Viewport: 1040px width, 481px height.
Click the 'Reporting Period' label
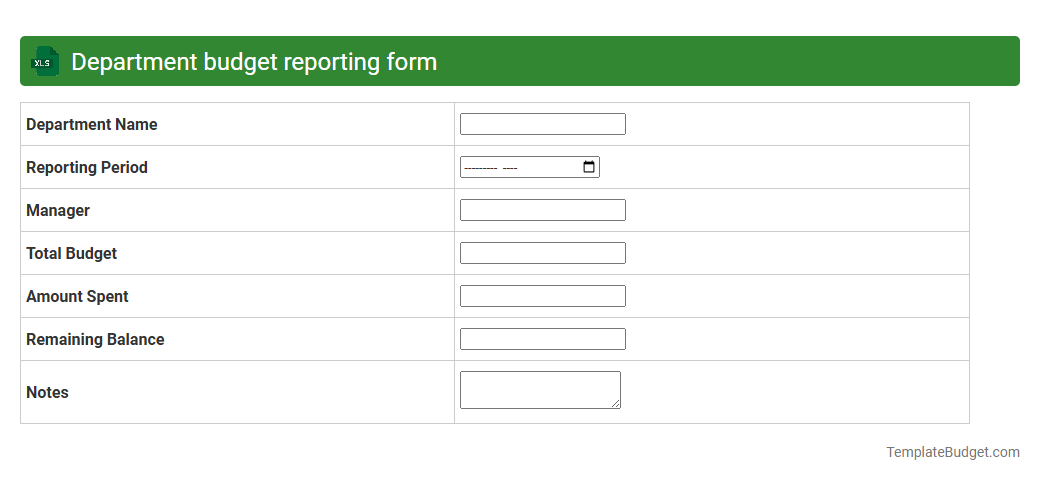click(87, 168)
